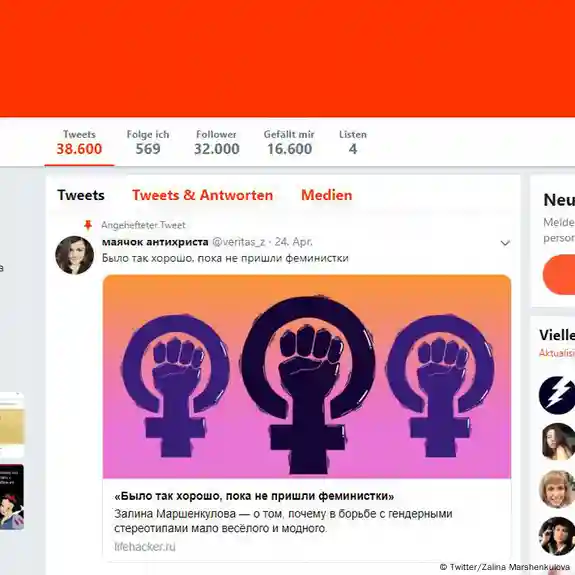The image size is (575, 575).
Task: Open the last suggested account avatar
Action: 557,536
